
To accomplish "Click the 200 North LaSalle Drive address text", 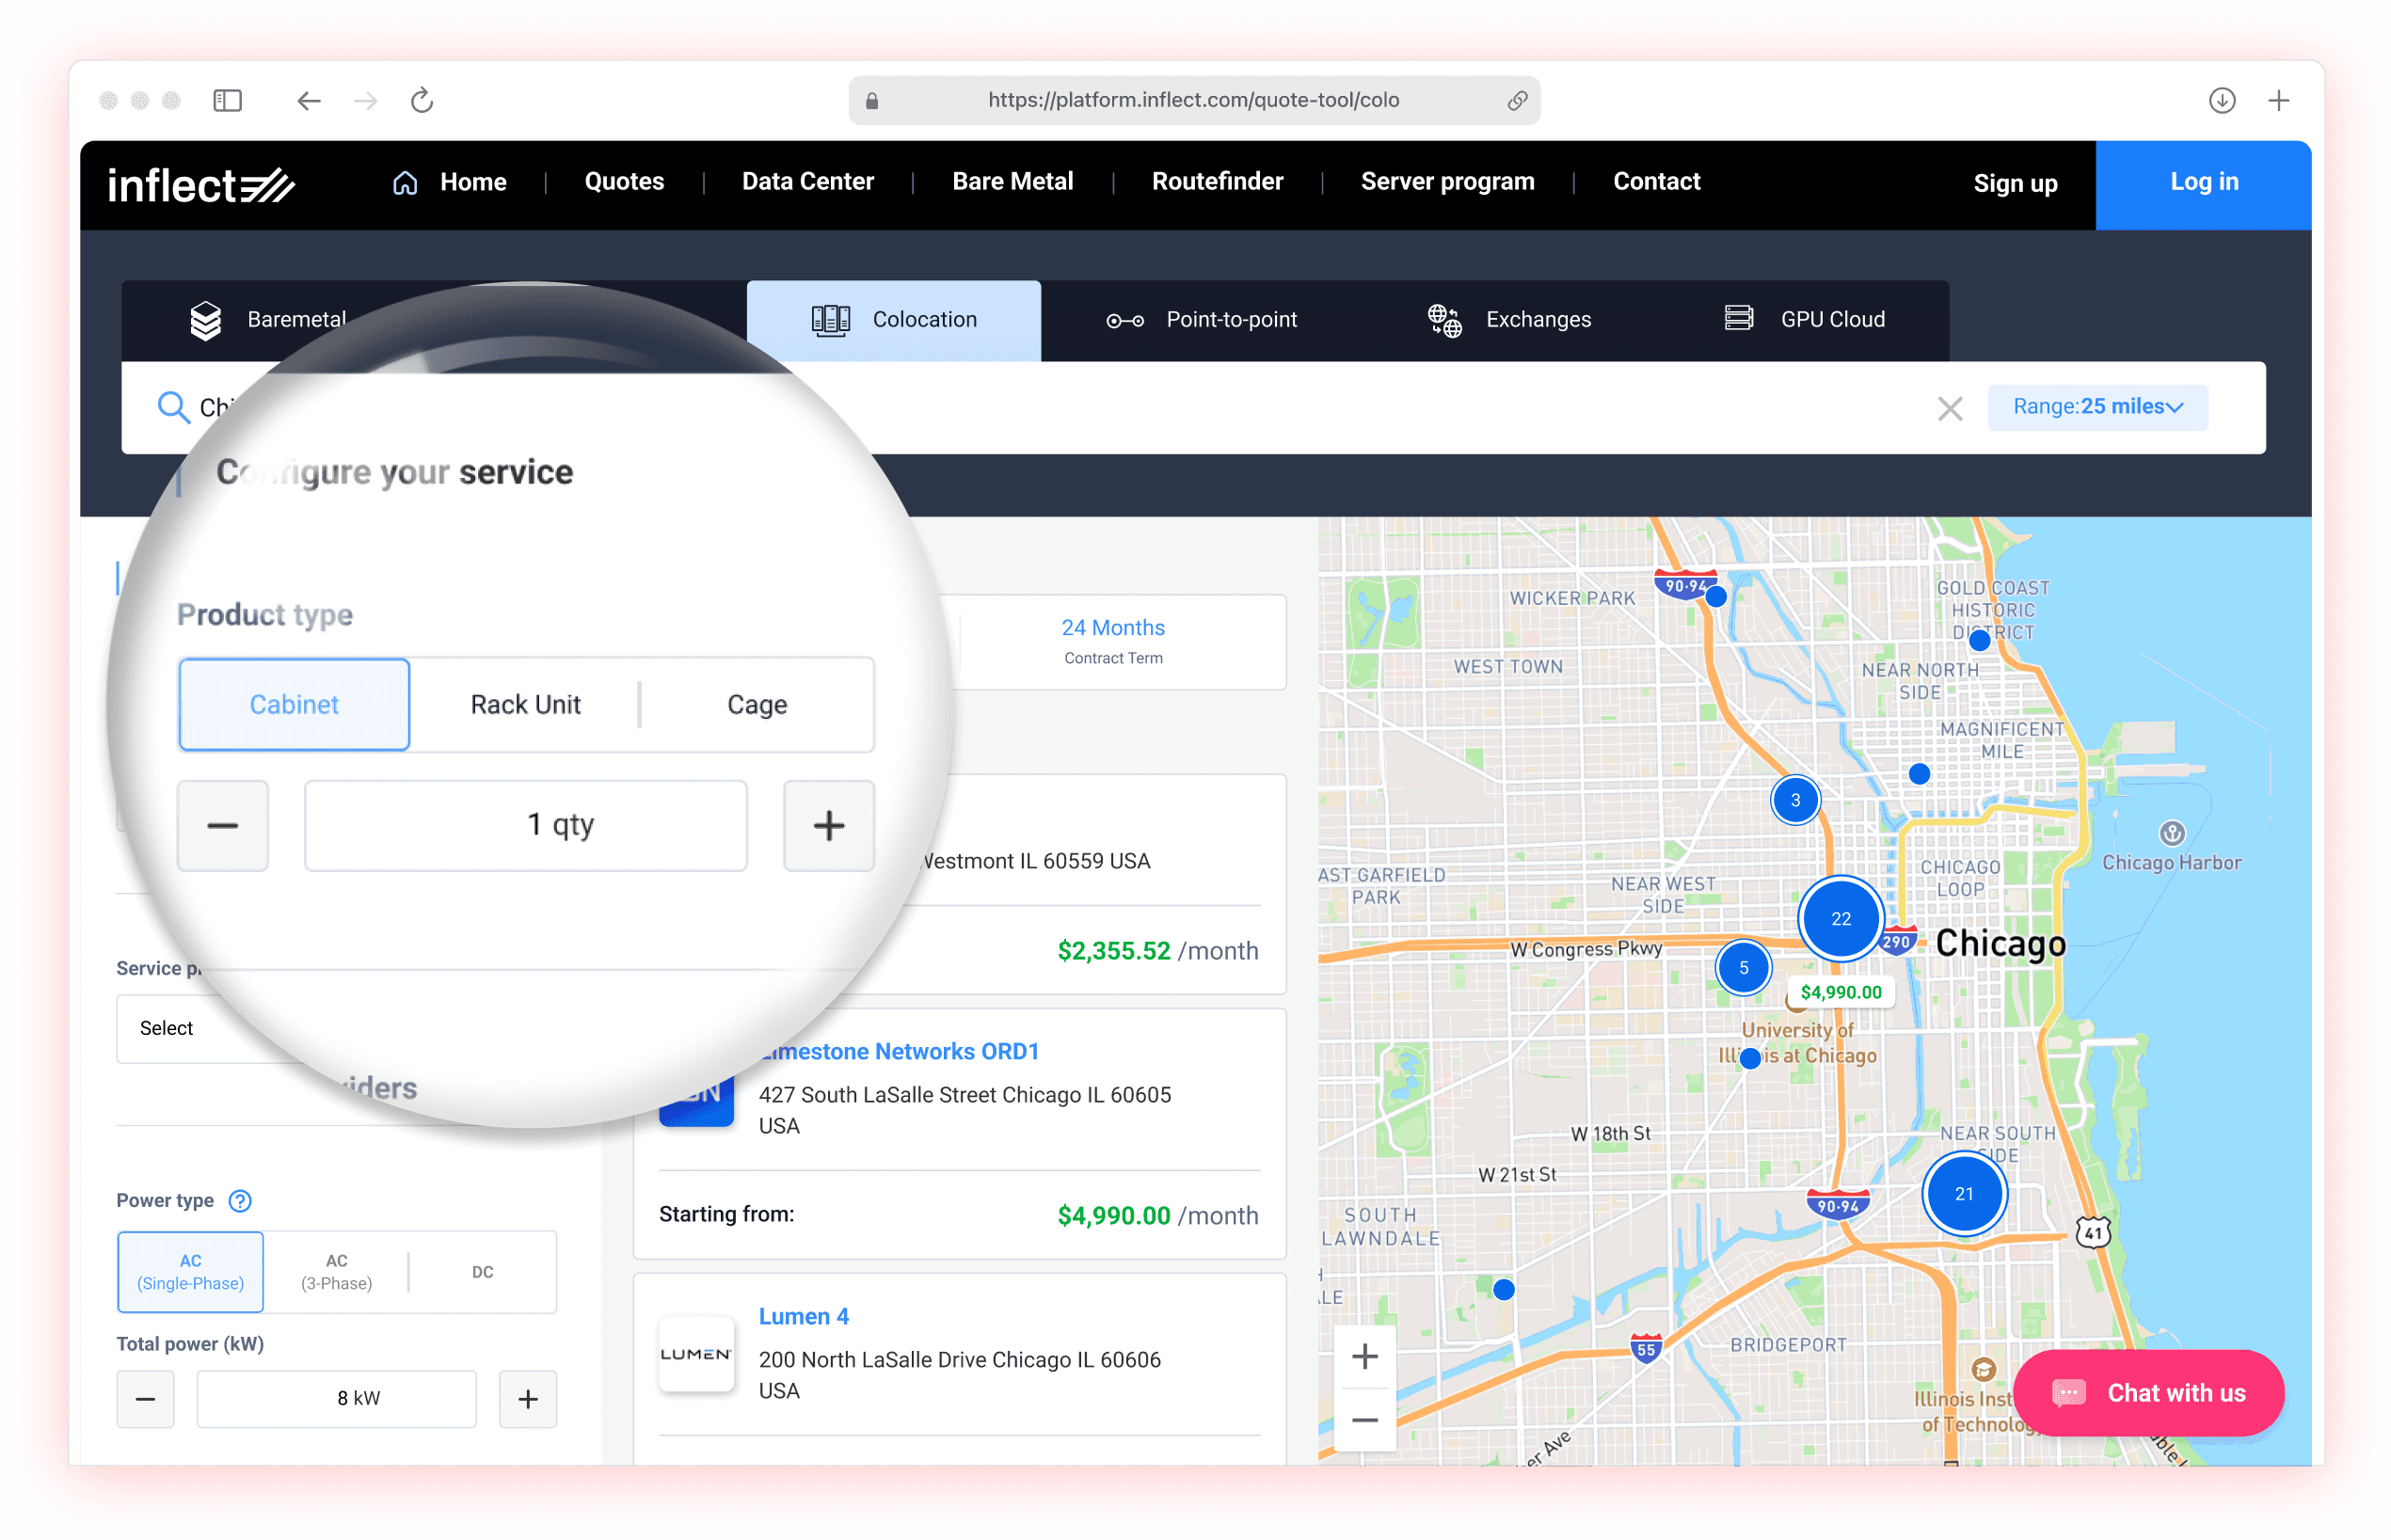I will coord(960,1375).
